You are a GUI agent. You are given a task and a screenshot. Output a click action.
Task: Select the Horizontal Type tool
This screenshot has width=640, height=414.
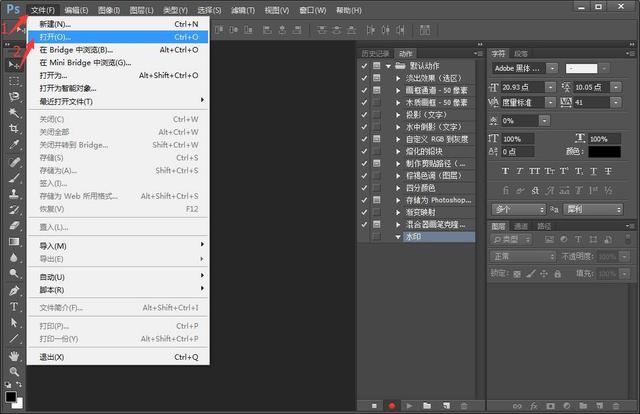click(x=13, y=307)
